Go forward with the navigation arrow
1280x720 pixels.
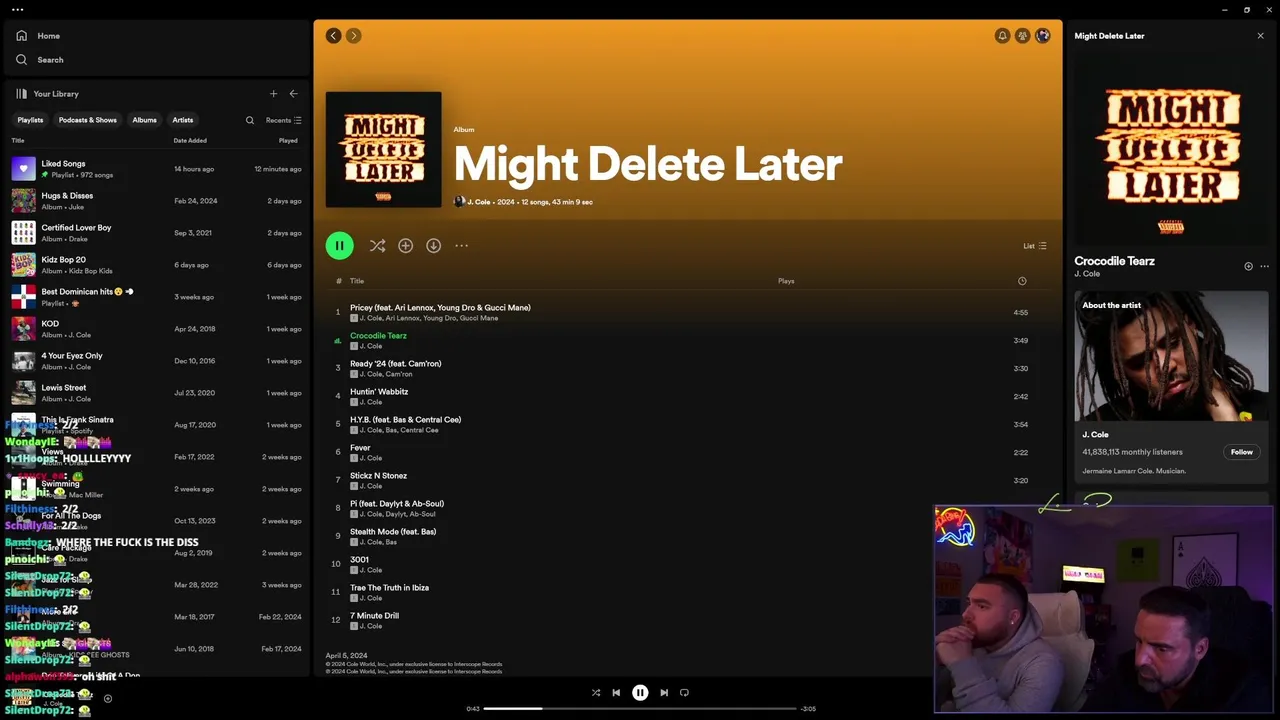tap(353, 36)
